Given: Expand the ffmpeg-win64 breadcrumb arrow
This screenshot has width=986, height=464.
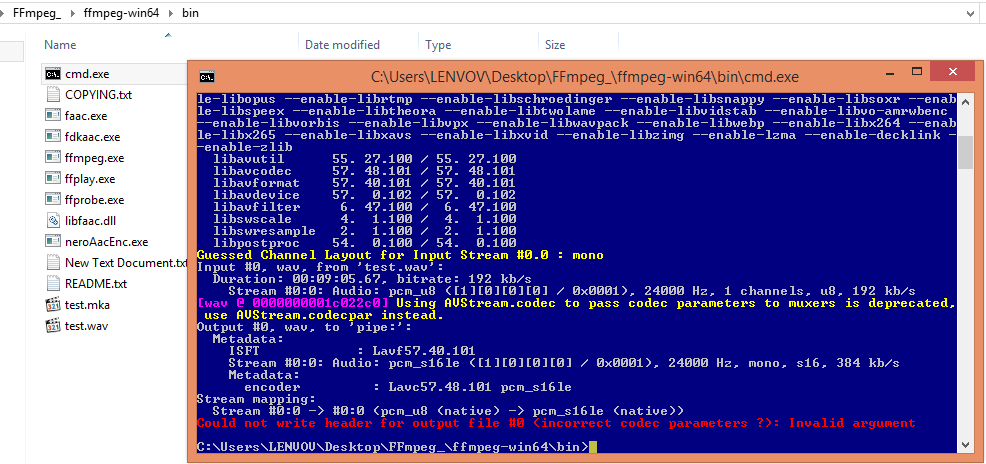Looking at the screenshot, I should point(170,13).
